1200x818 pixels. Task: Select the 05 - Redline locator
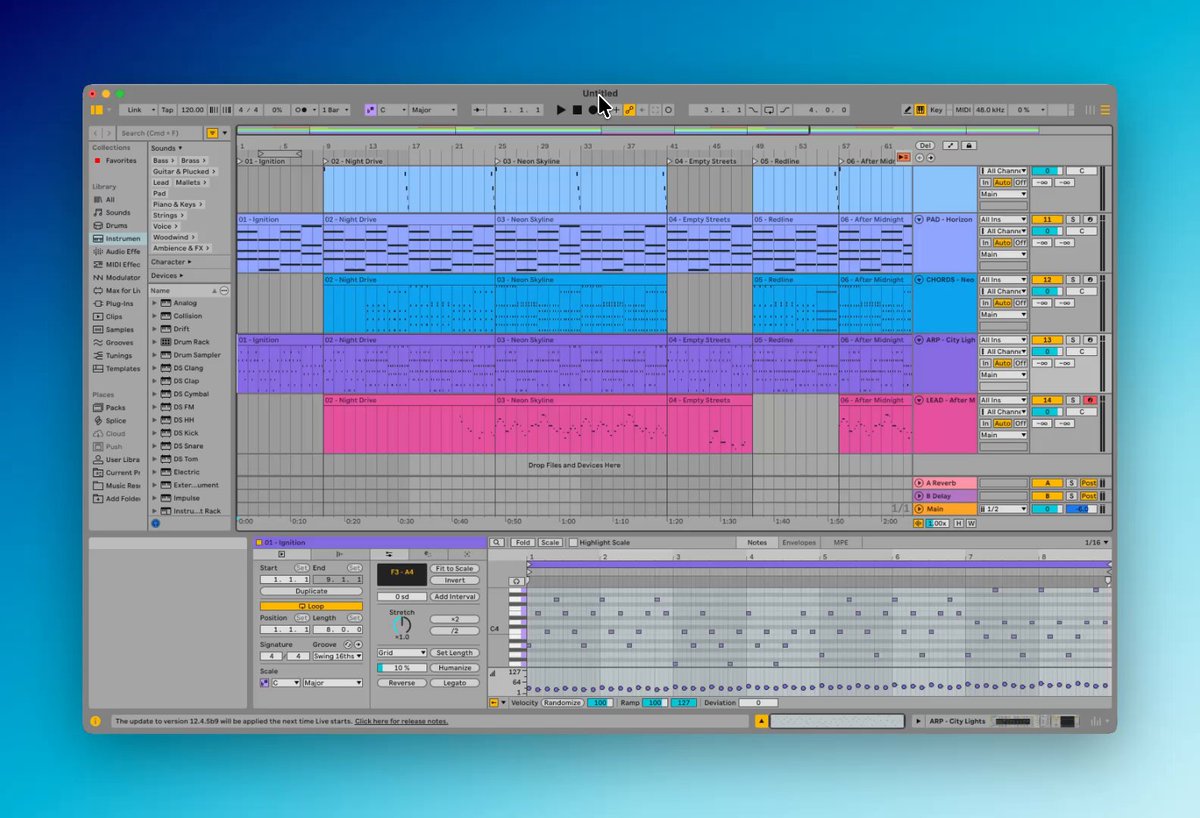click(775, 161)
